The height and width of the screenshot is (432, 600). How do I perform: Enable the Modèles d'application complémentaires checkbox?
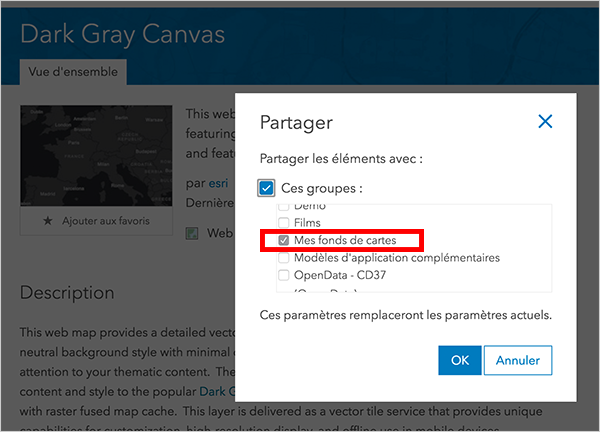tap(284, 258)
